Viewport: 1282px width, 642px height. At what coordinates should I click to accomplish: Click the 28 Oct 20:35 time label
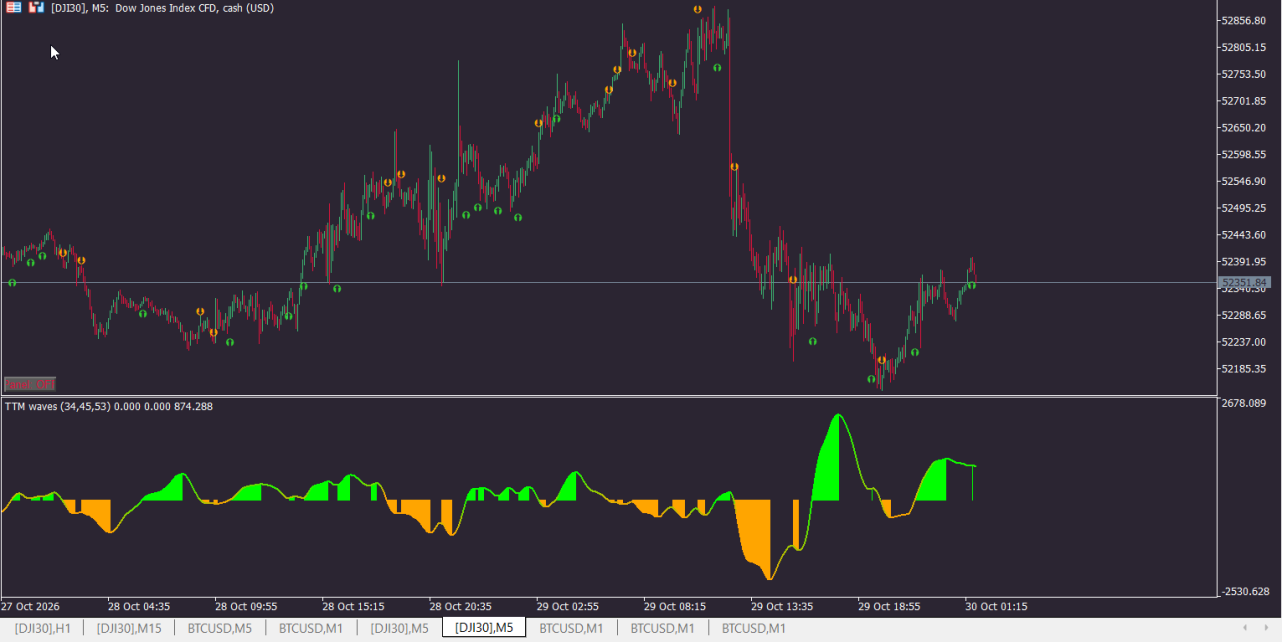coord(459,606)
